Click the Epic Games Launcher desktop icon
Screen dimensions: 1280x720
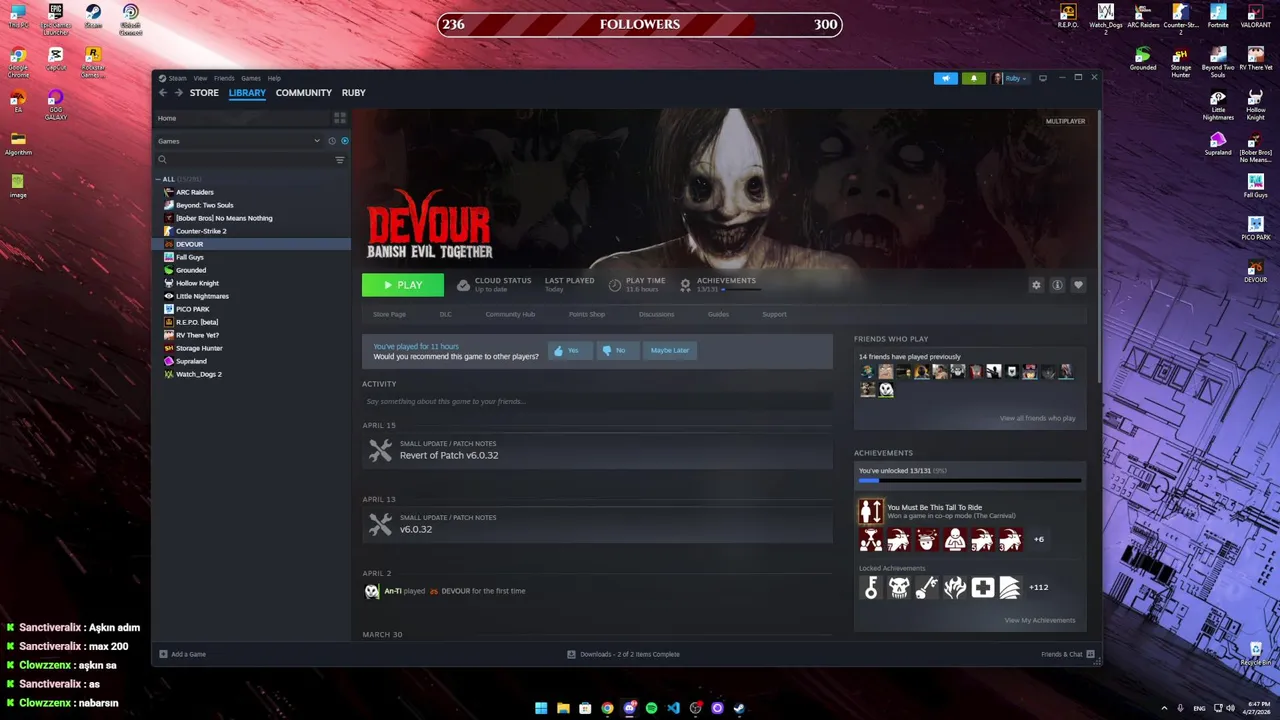56,18
